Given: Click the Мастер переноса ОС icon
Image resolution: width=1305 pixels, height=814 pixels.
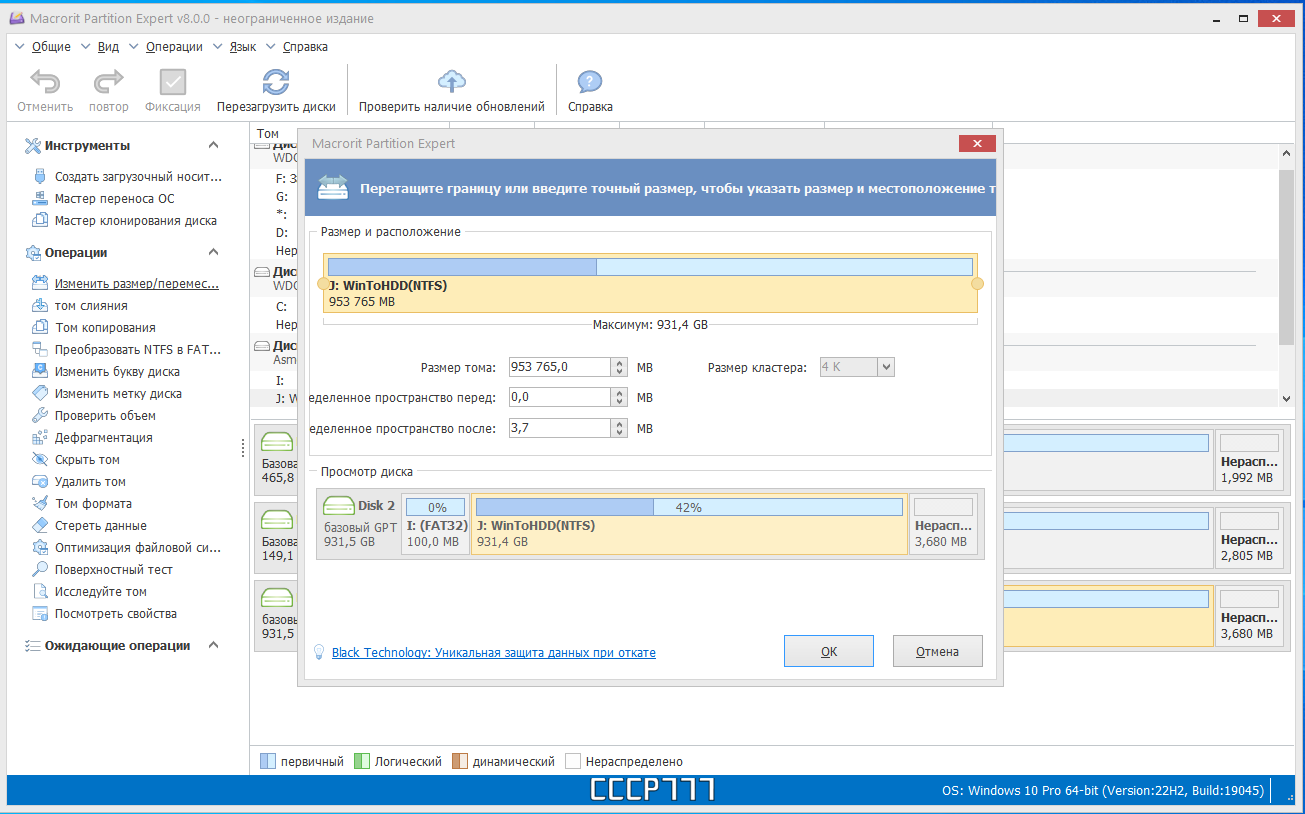Looking at the screenshot, I should tap(40, 198).
